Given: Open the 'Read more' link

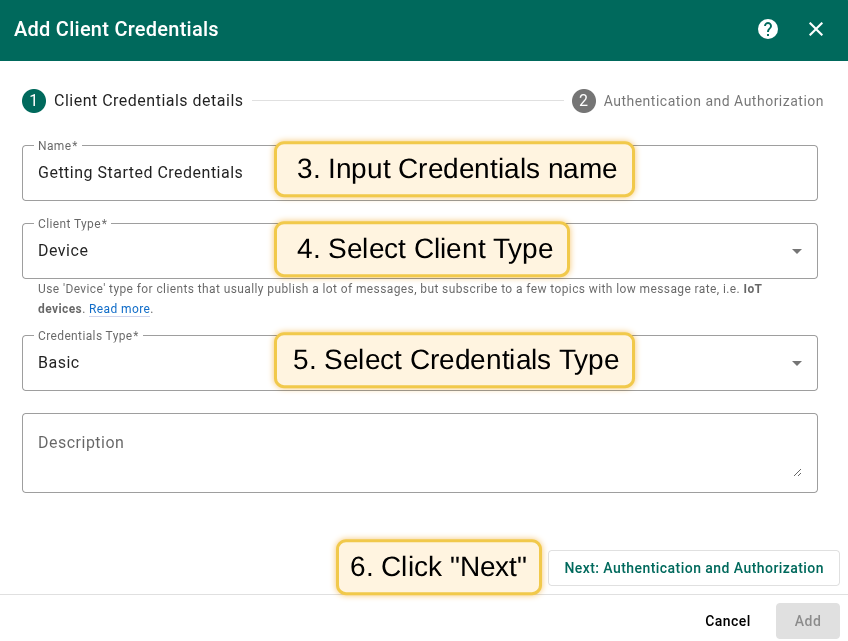Looking at the screenshot, I should pyautogui.click(x=120, y=309).
